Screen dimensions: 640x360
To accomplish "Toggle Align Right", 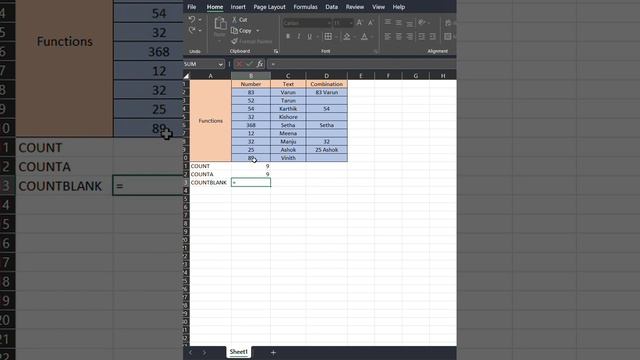I will click(x=409, y=37).
